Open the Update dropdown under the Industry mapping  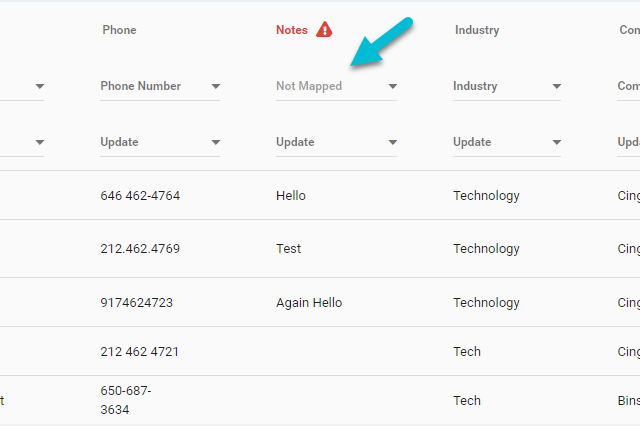tap(507, 142)
